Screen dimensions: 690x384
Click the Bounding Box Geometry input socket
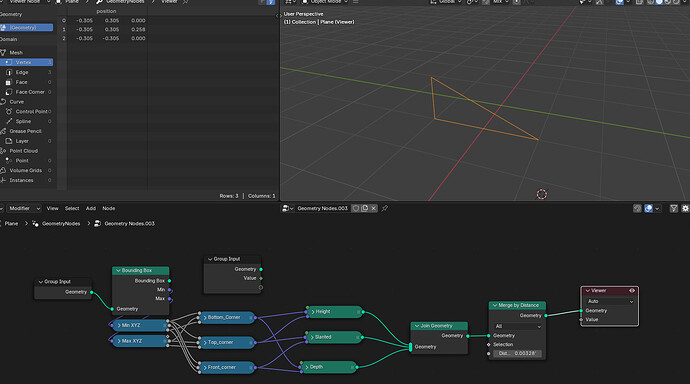point(112,309)
